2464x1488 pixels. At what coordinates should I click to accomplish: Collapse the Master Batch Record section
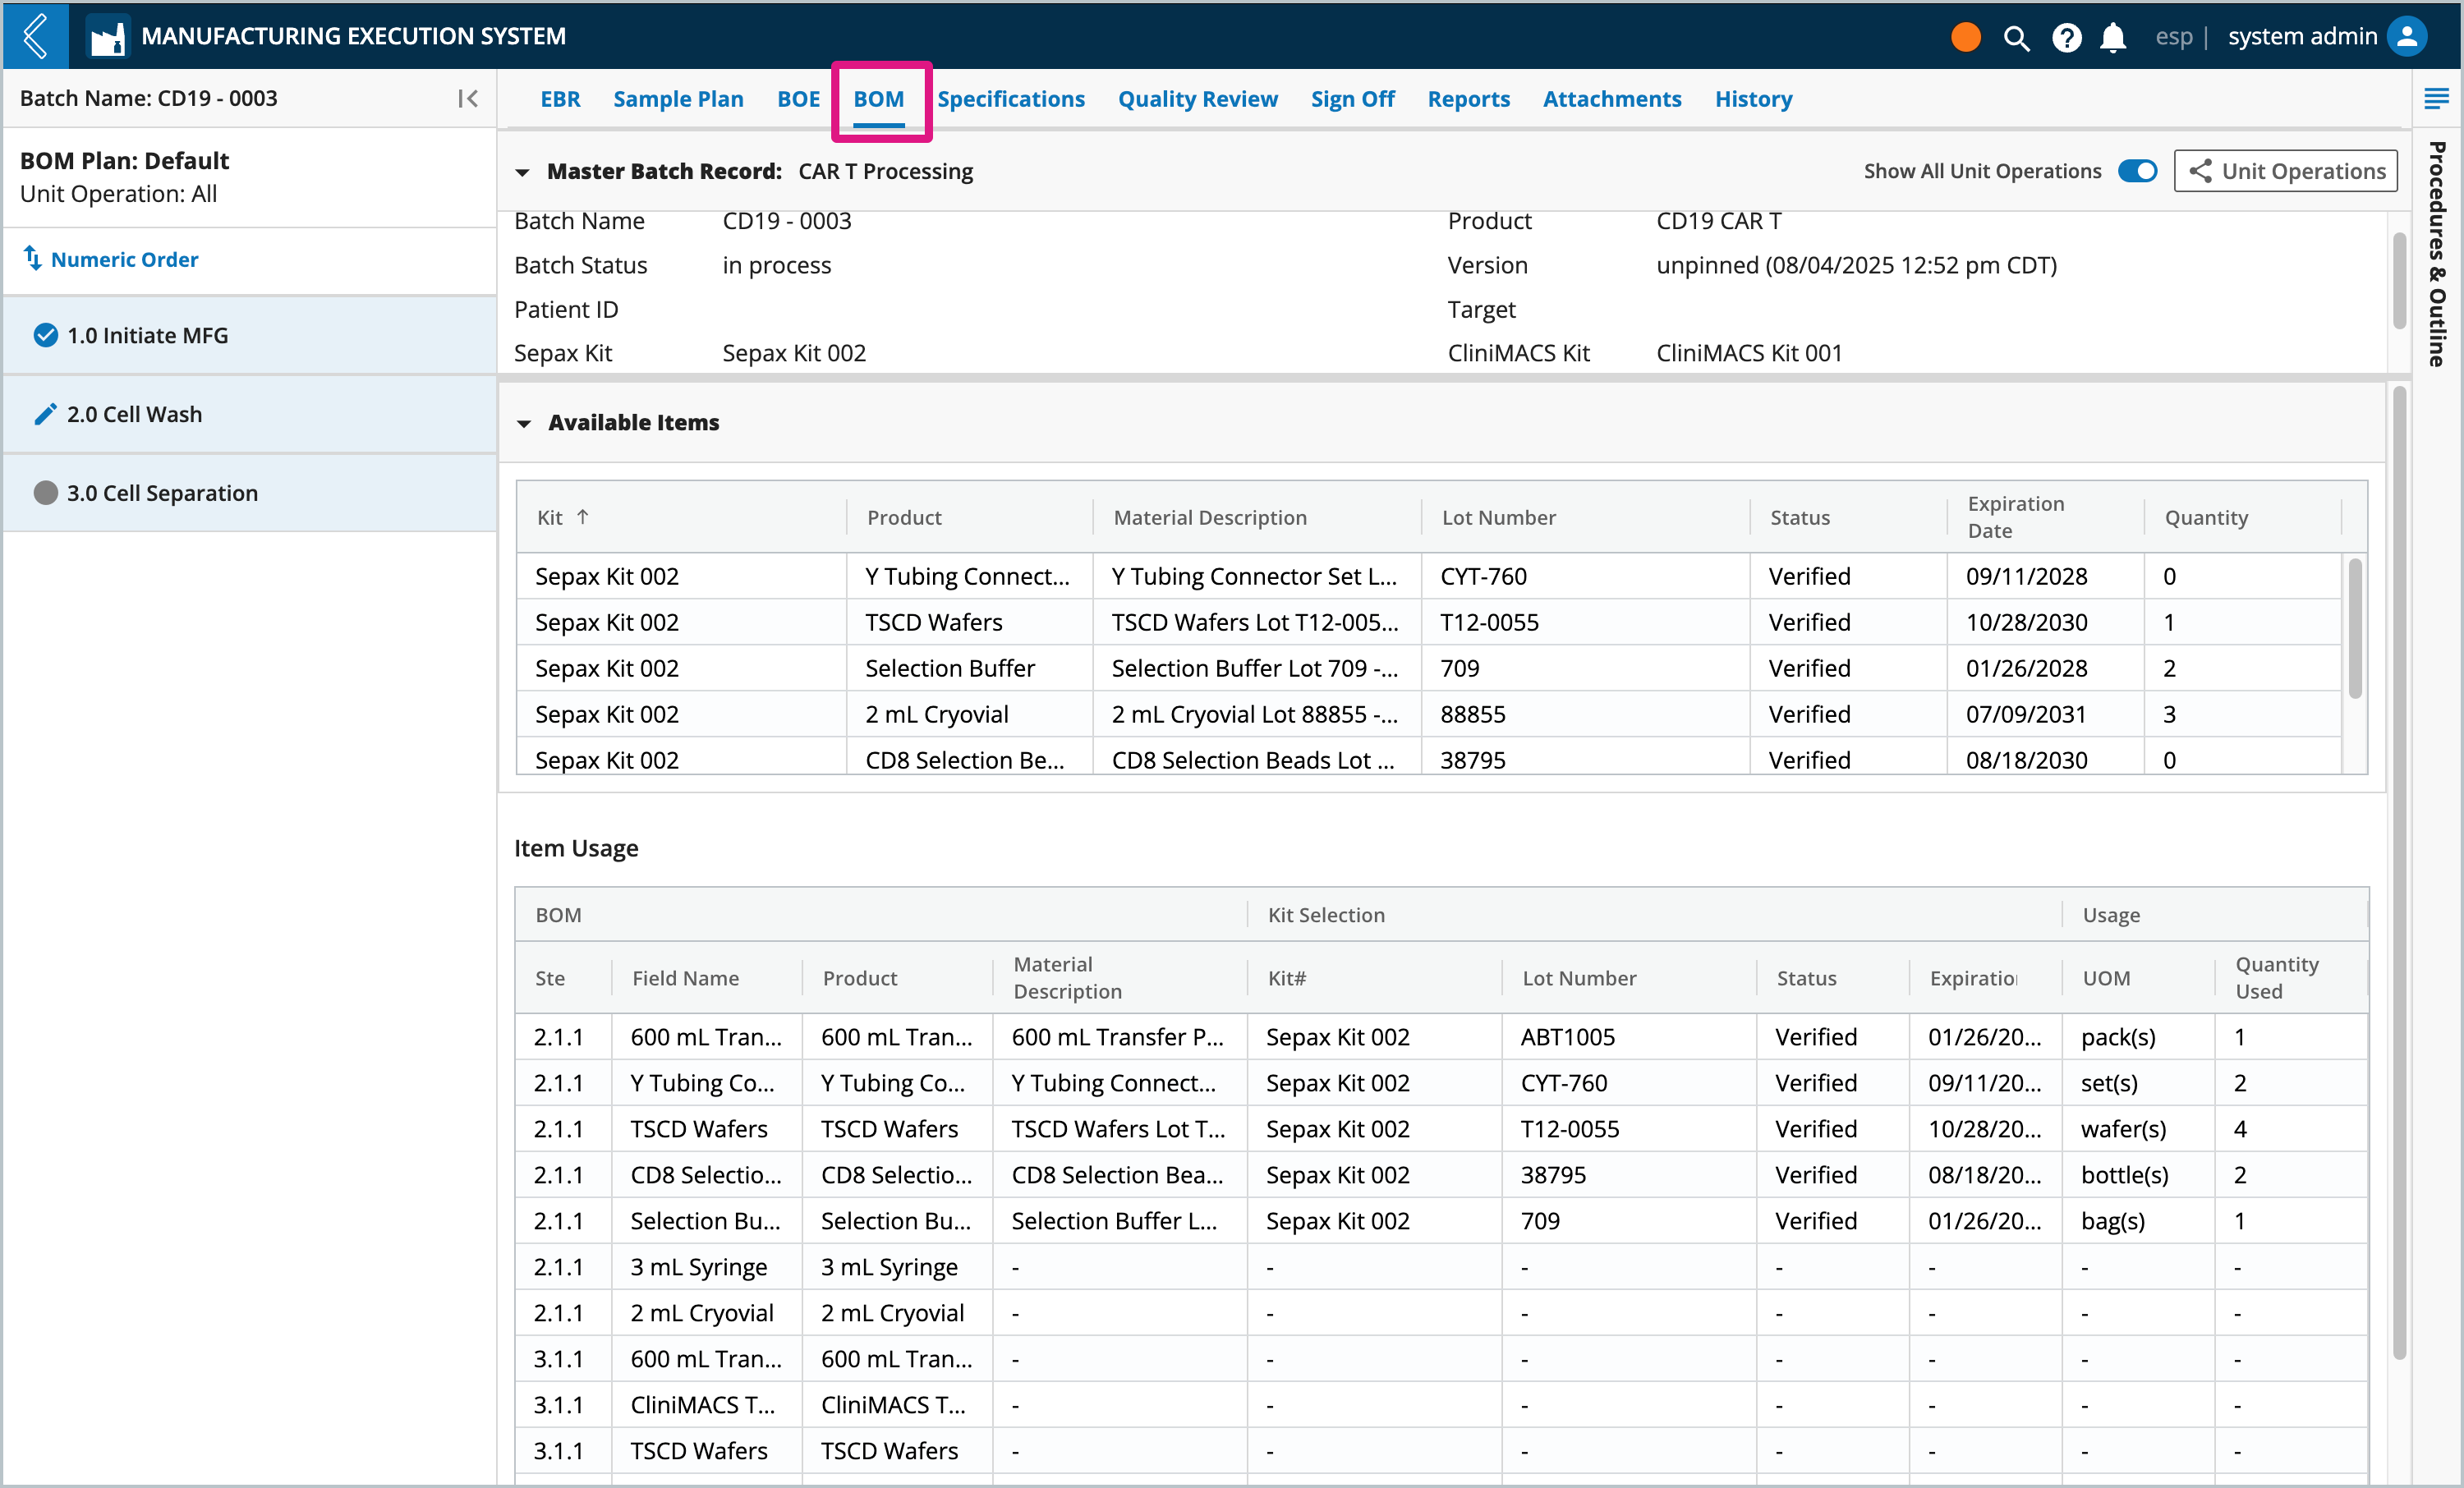point(522,172)
